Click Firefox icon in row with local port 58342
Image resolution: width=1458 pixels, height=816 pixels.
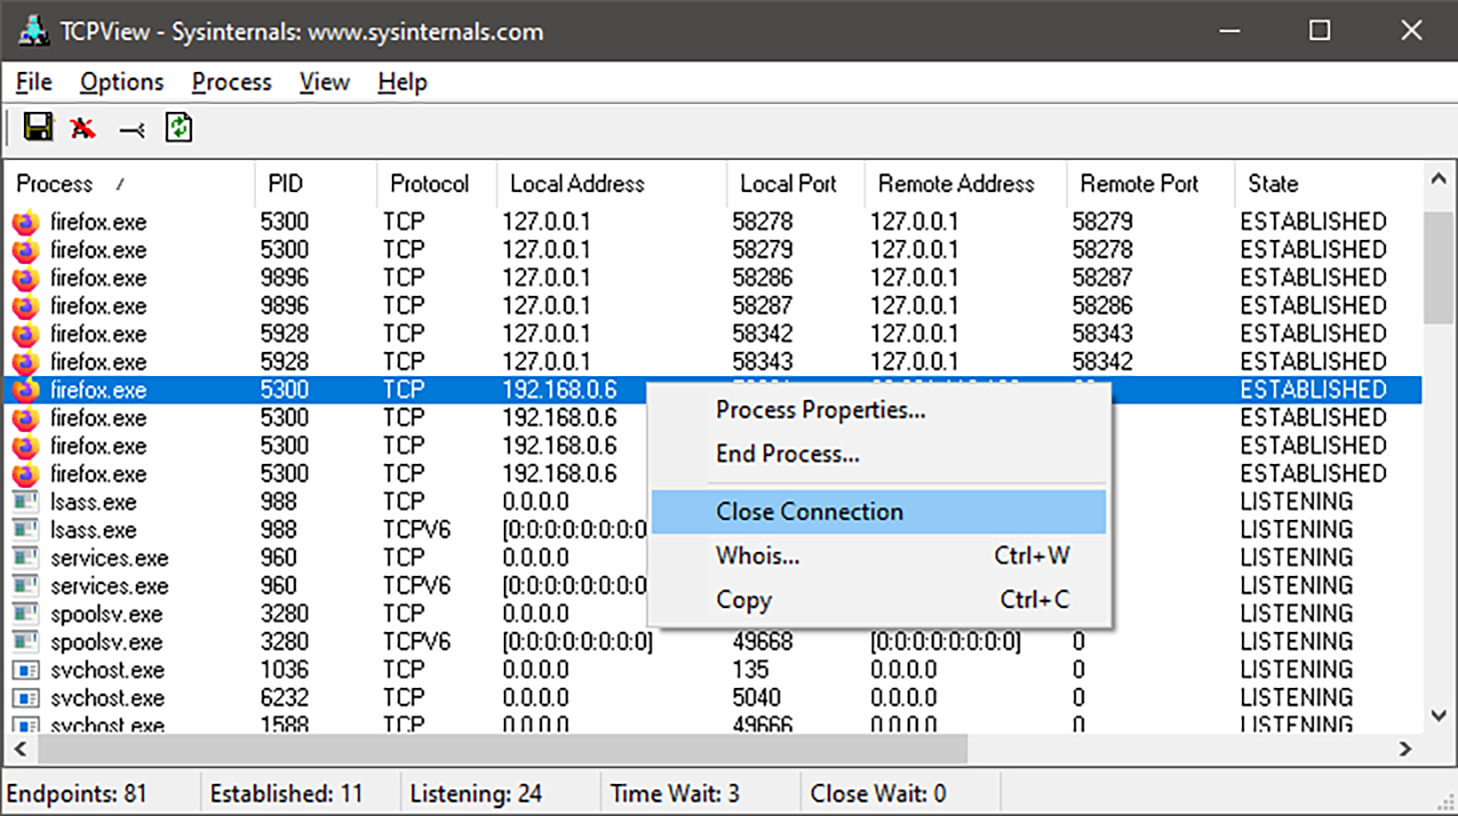pyautogui.click(x=26, y=334)
